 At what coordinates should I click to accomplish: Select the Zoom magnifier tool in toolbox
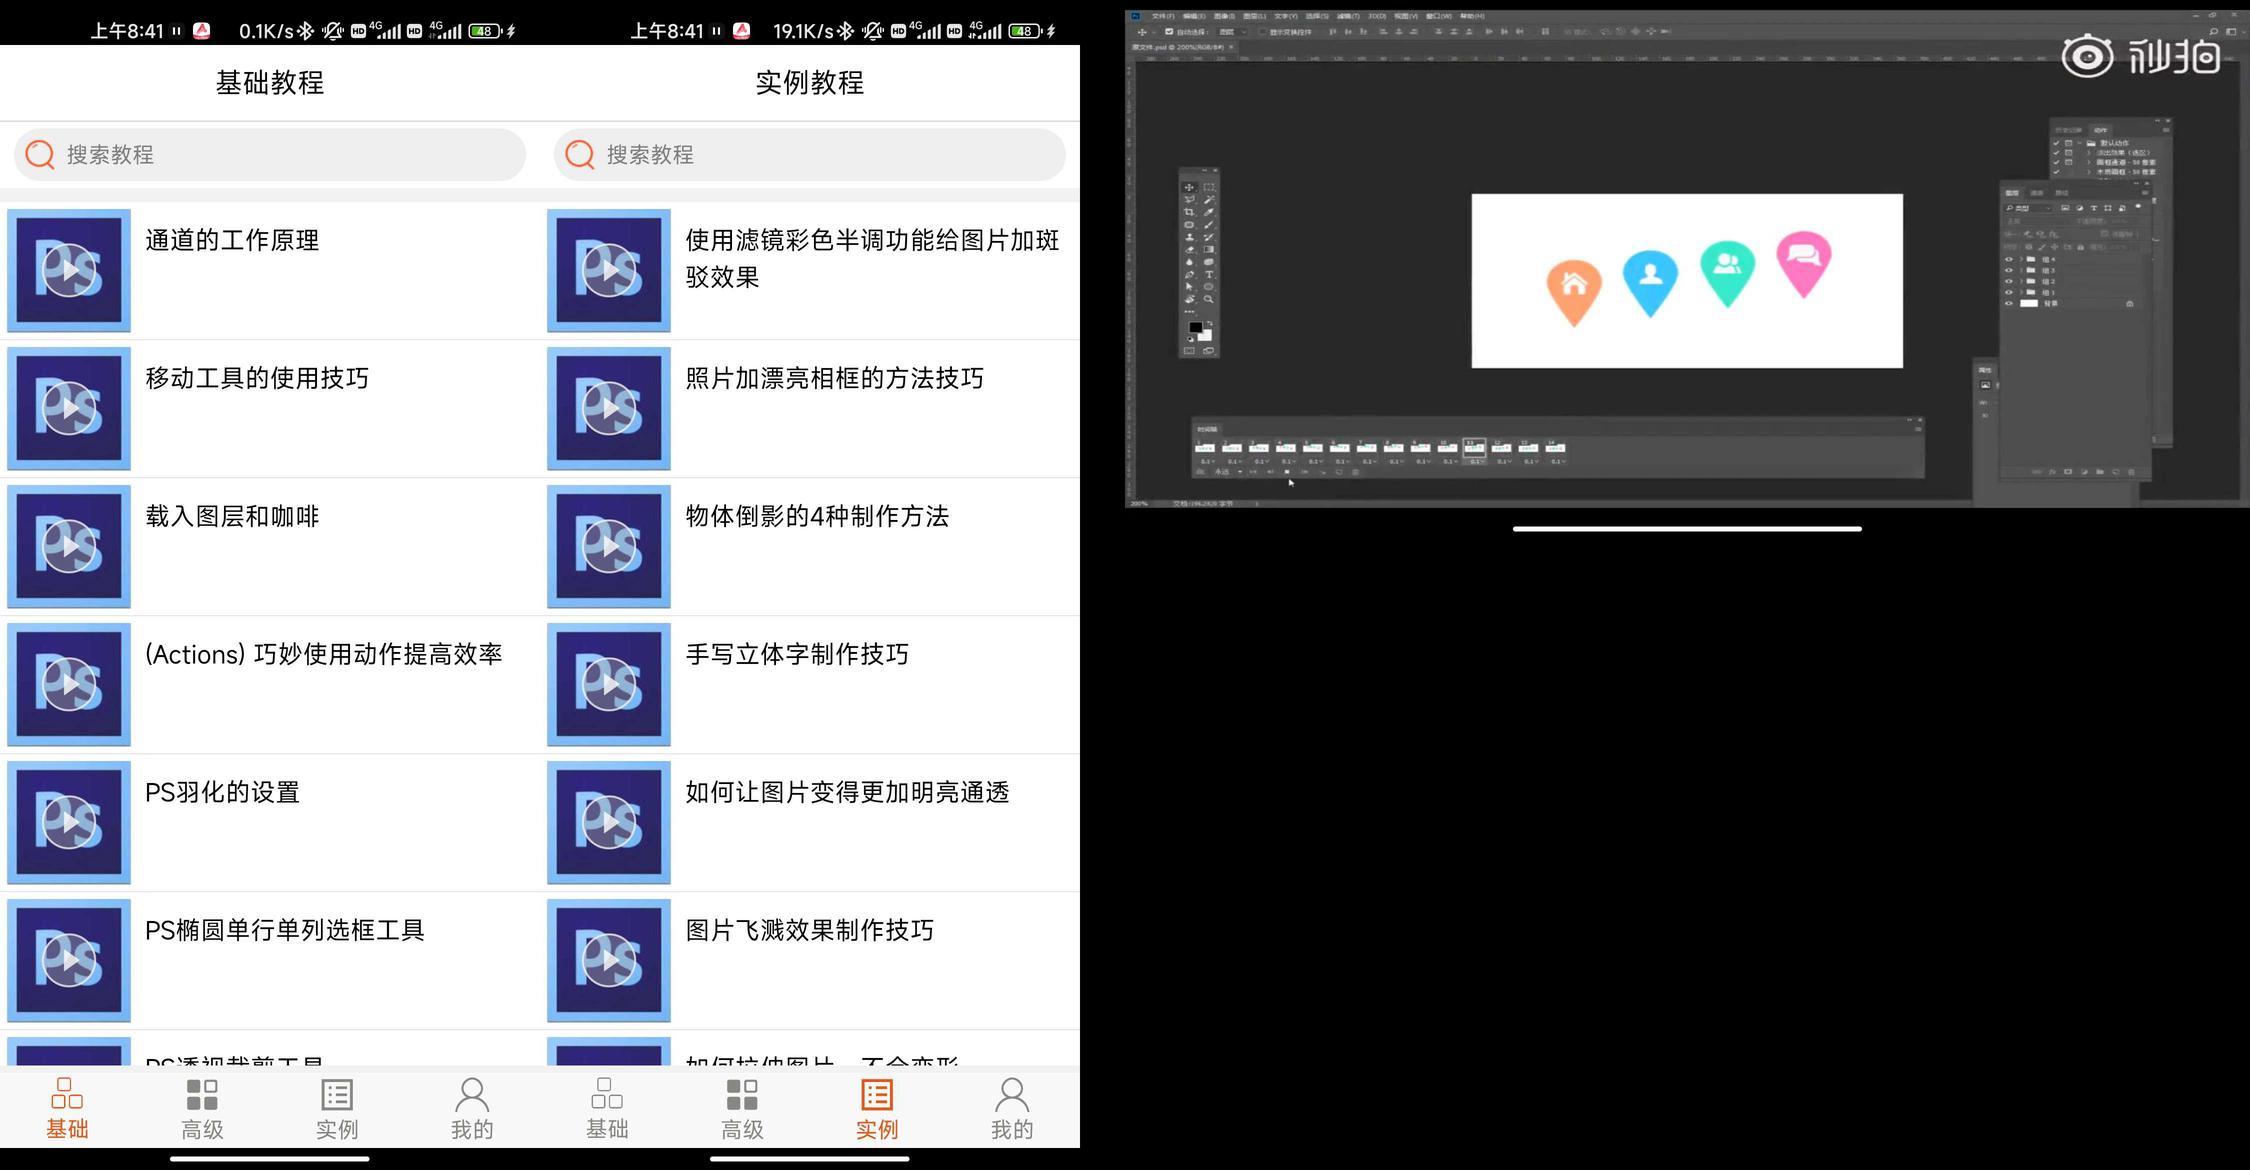pyautogui.click(x=1209, y=299)
